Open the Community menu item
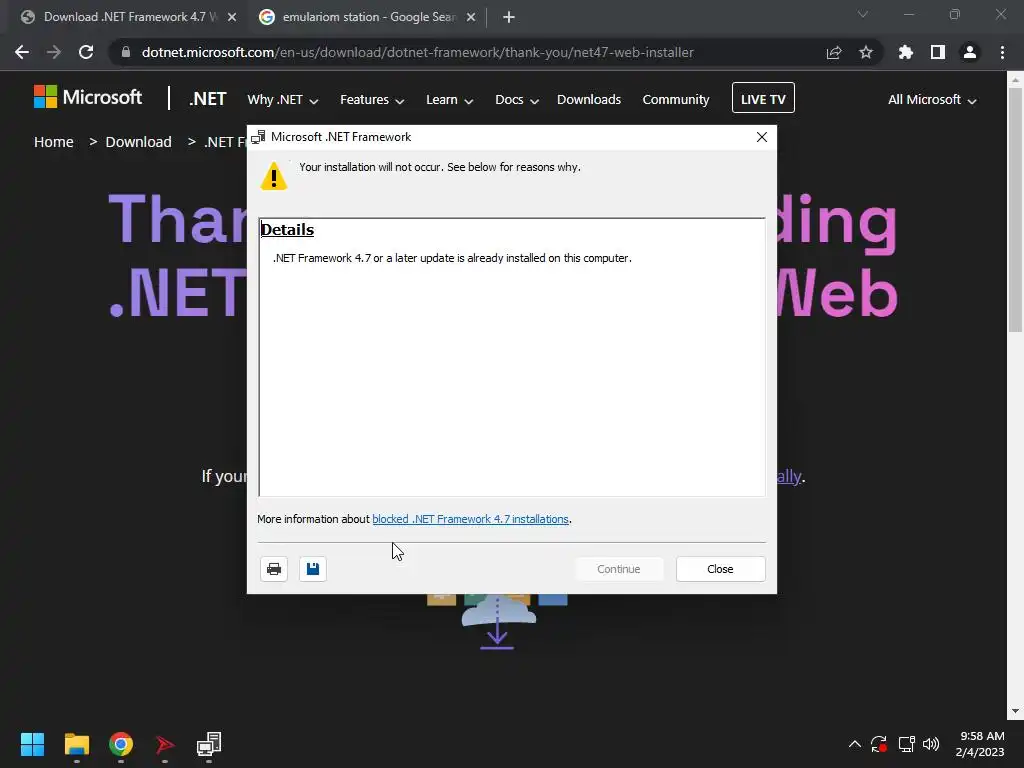 pos(676,99)
